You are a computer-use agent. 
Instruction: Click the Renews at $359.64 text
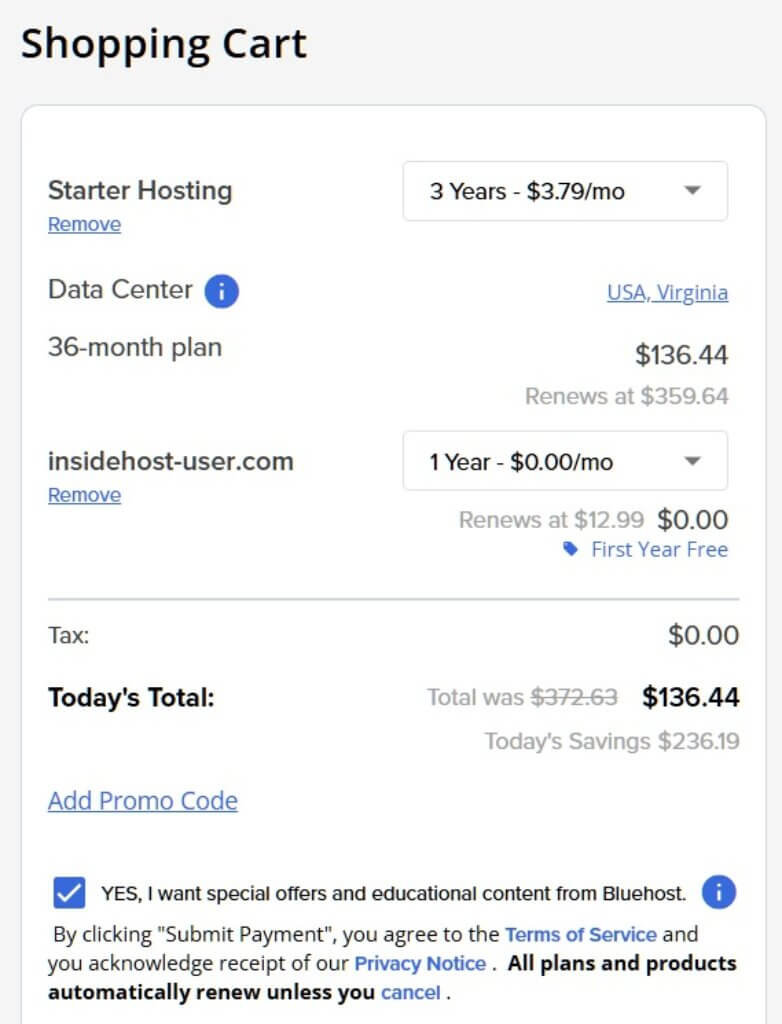(x=626, y=396)
